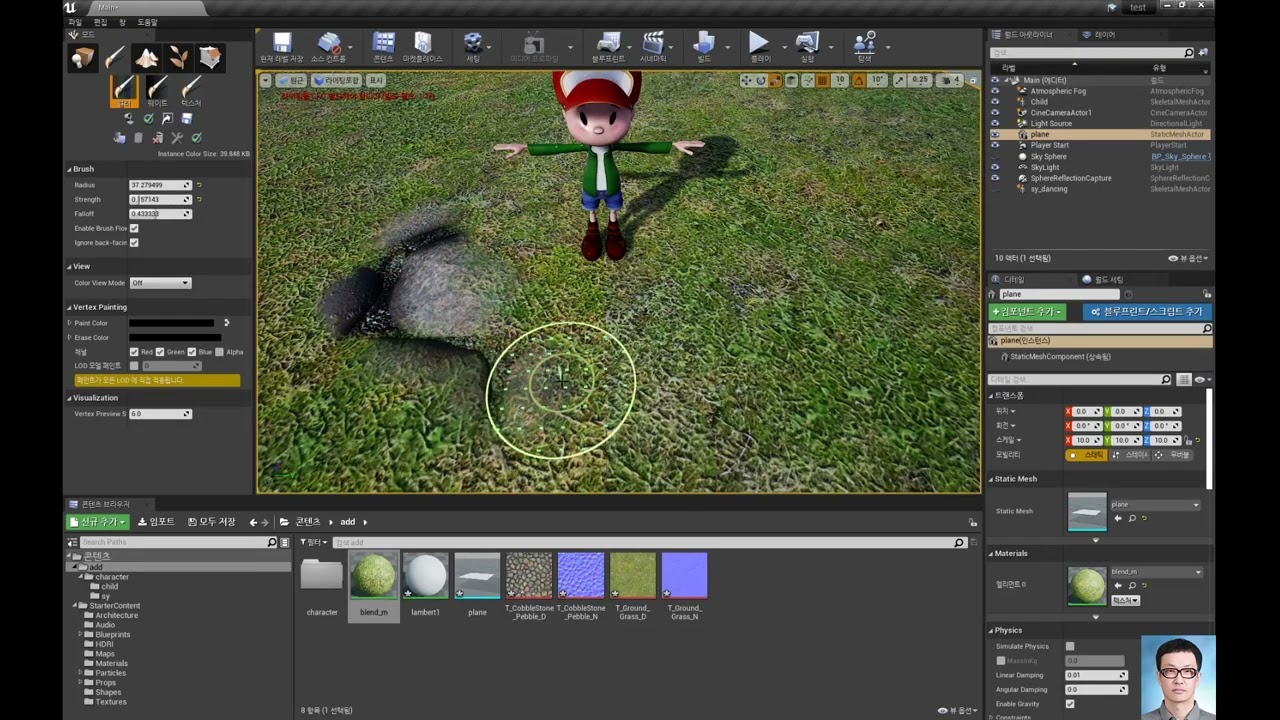Click the Launch gamepad toolbar icon
This screenshot has height=720, width=1280.
[807, 46]
